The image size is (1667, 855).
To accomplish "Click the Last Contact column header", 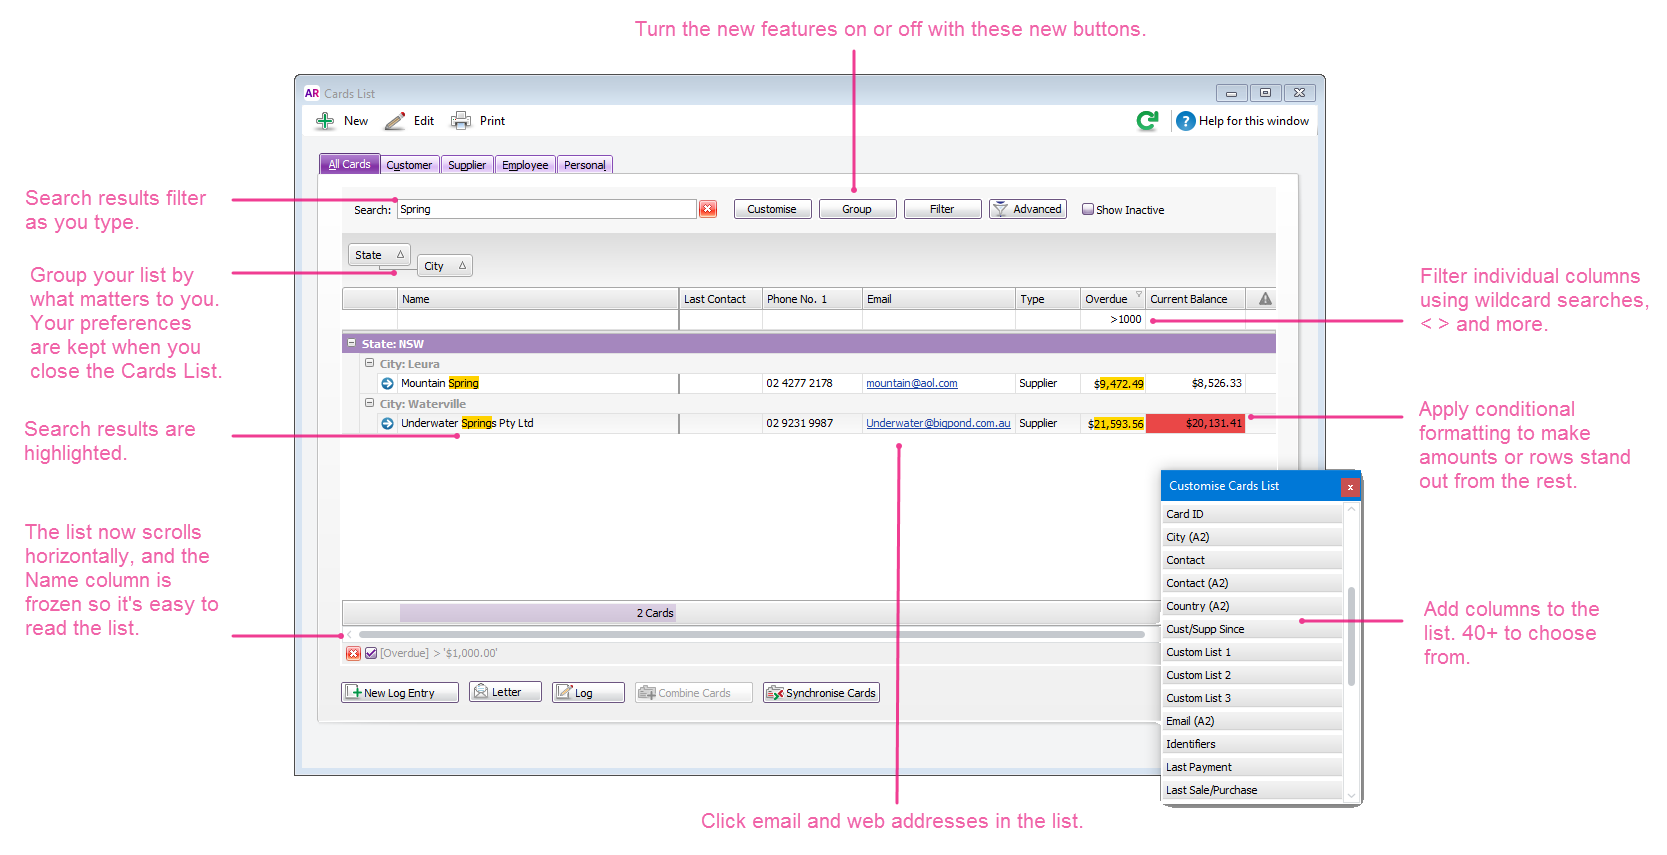I will point(721,299).
